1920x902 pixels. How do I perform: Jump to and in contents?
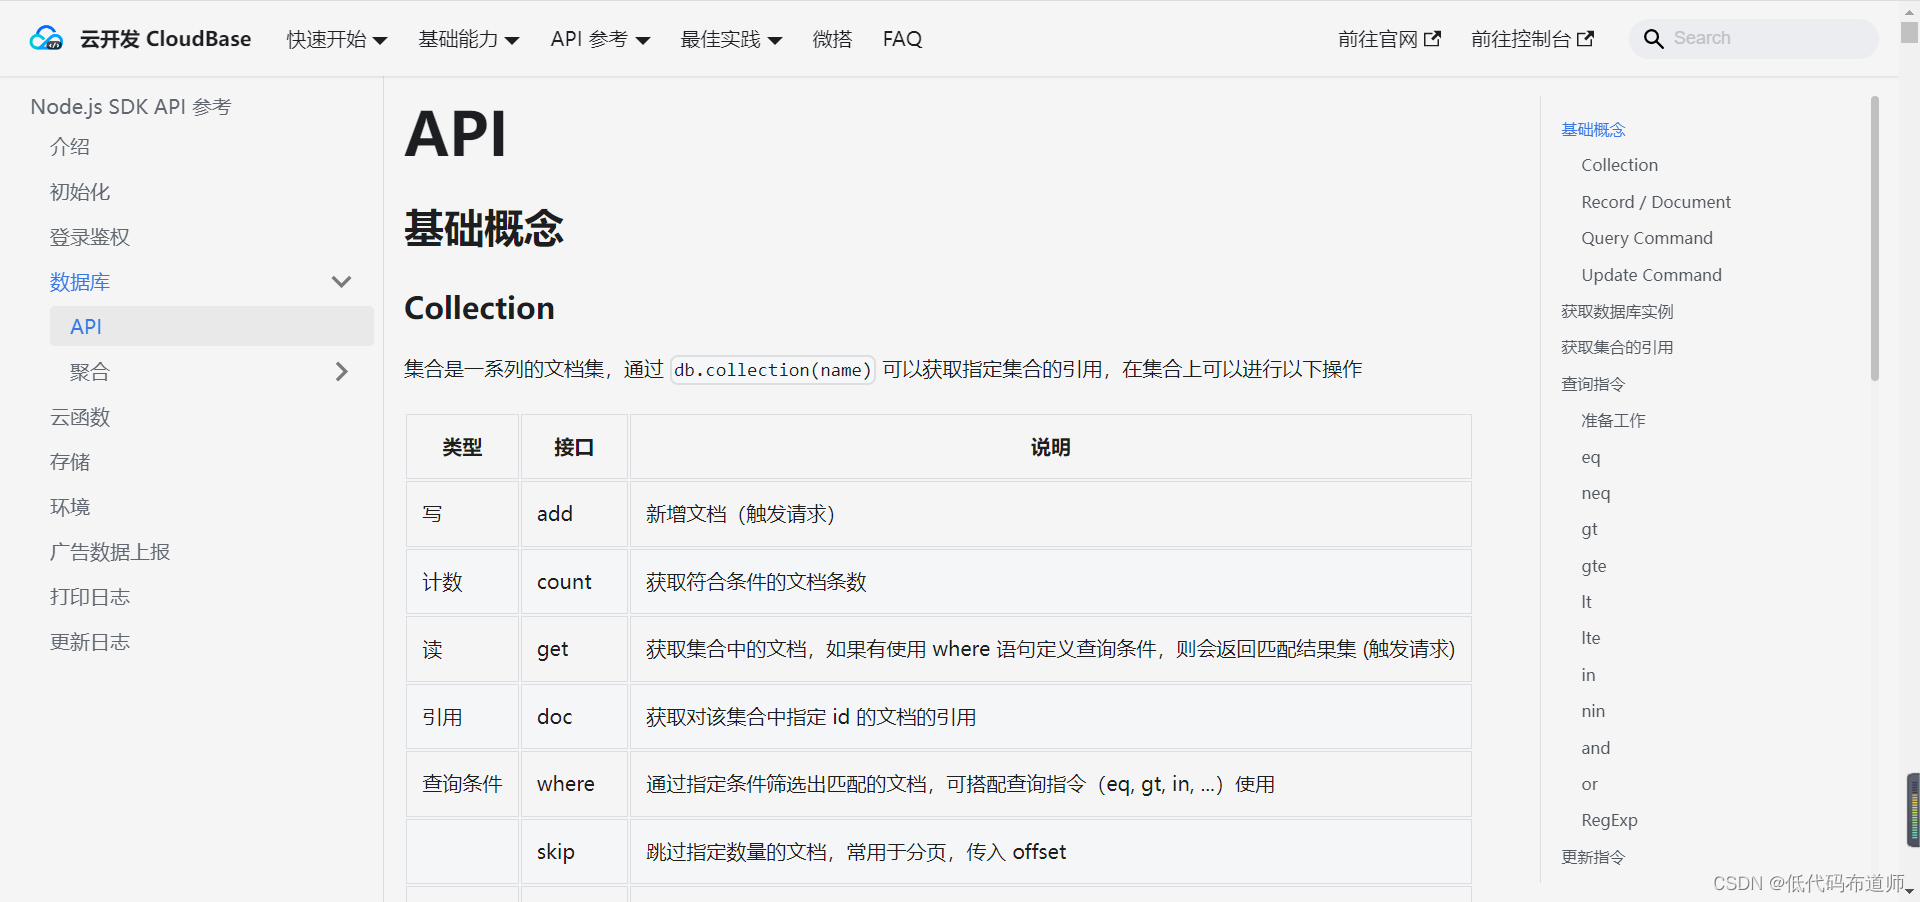click(x=1596, y=748)
